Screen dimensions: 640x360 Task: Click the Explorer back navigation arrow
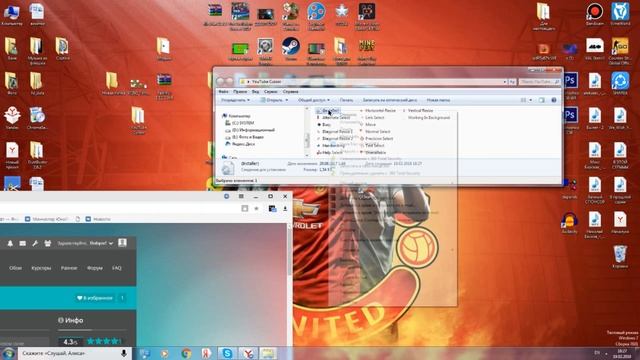(x=221, y=82)
